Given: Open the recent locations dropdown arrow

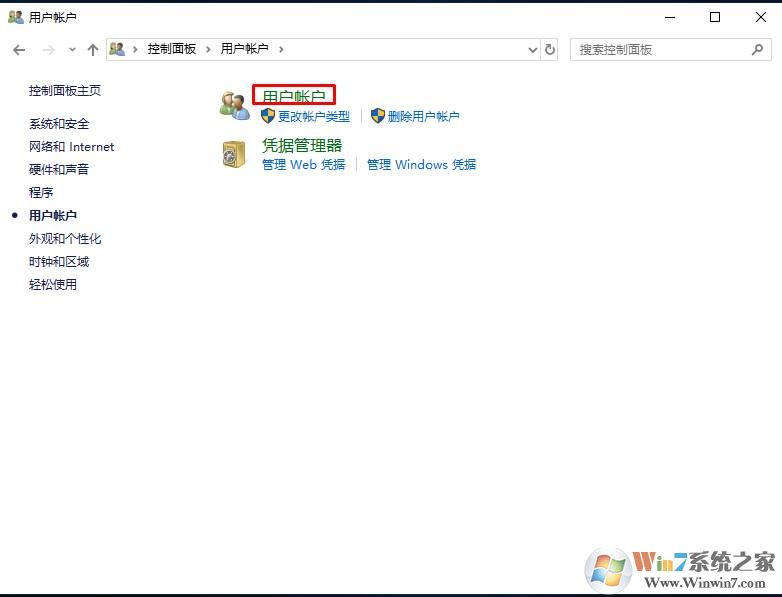Looking at the screenshot, I should pyautogui.click(x=72, y=49).
